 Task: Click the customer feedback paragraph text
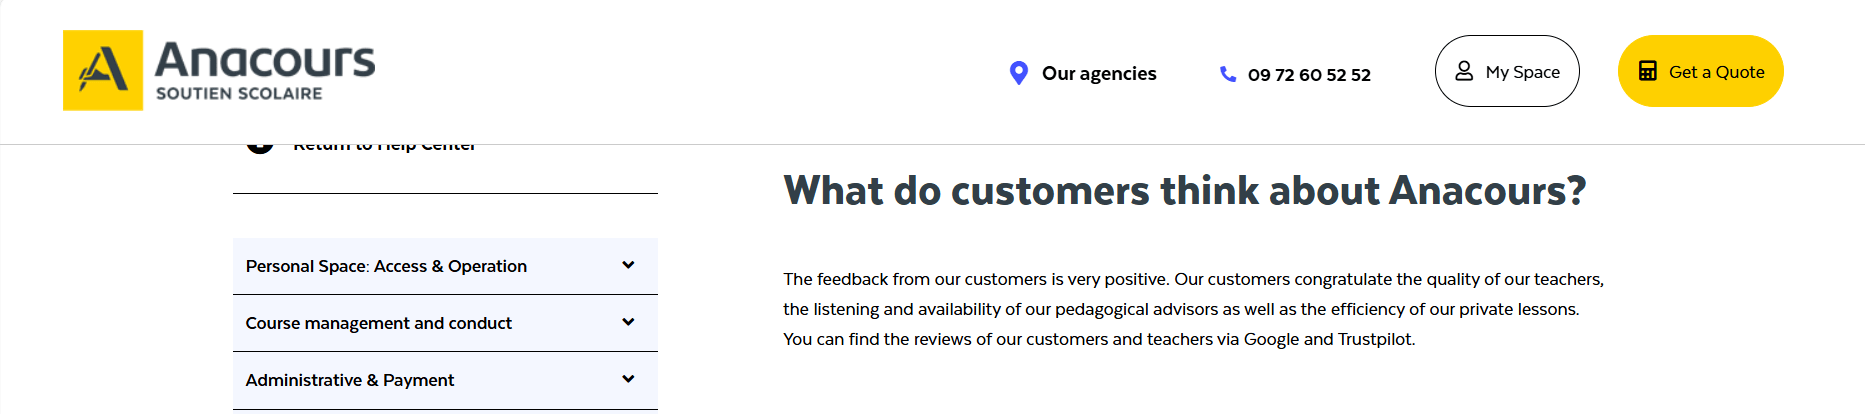[1192, 309]
